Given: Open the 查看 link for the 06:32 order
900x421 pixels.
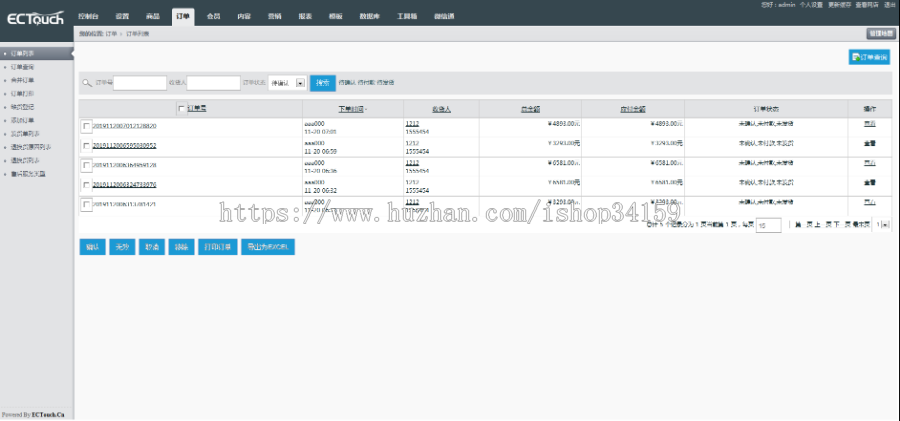Looking at the screenshot, I should coord(870,182).
